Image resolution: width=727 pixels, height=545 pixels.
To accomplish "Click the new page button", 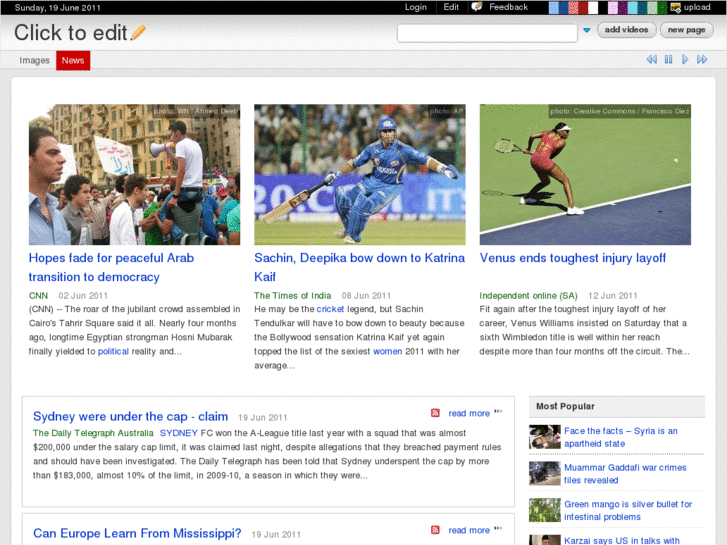I will point(686,30).
